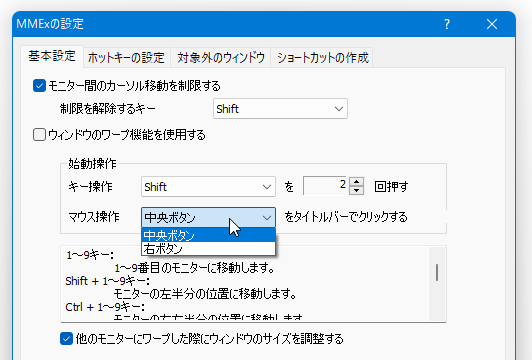Click the 回押す label

pos(391,187)
